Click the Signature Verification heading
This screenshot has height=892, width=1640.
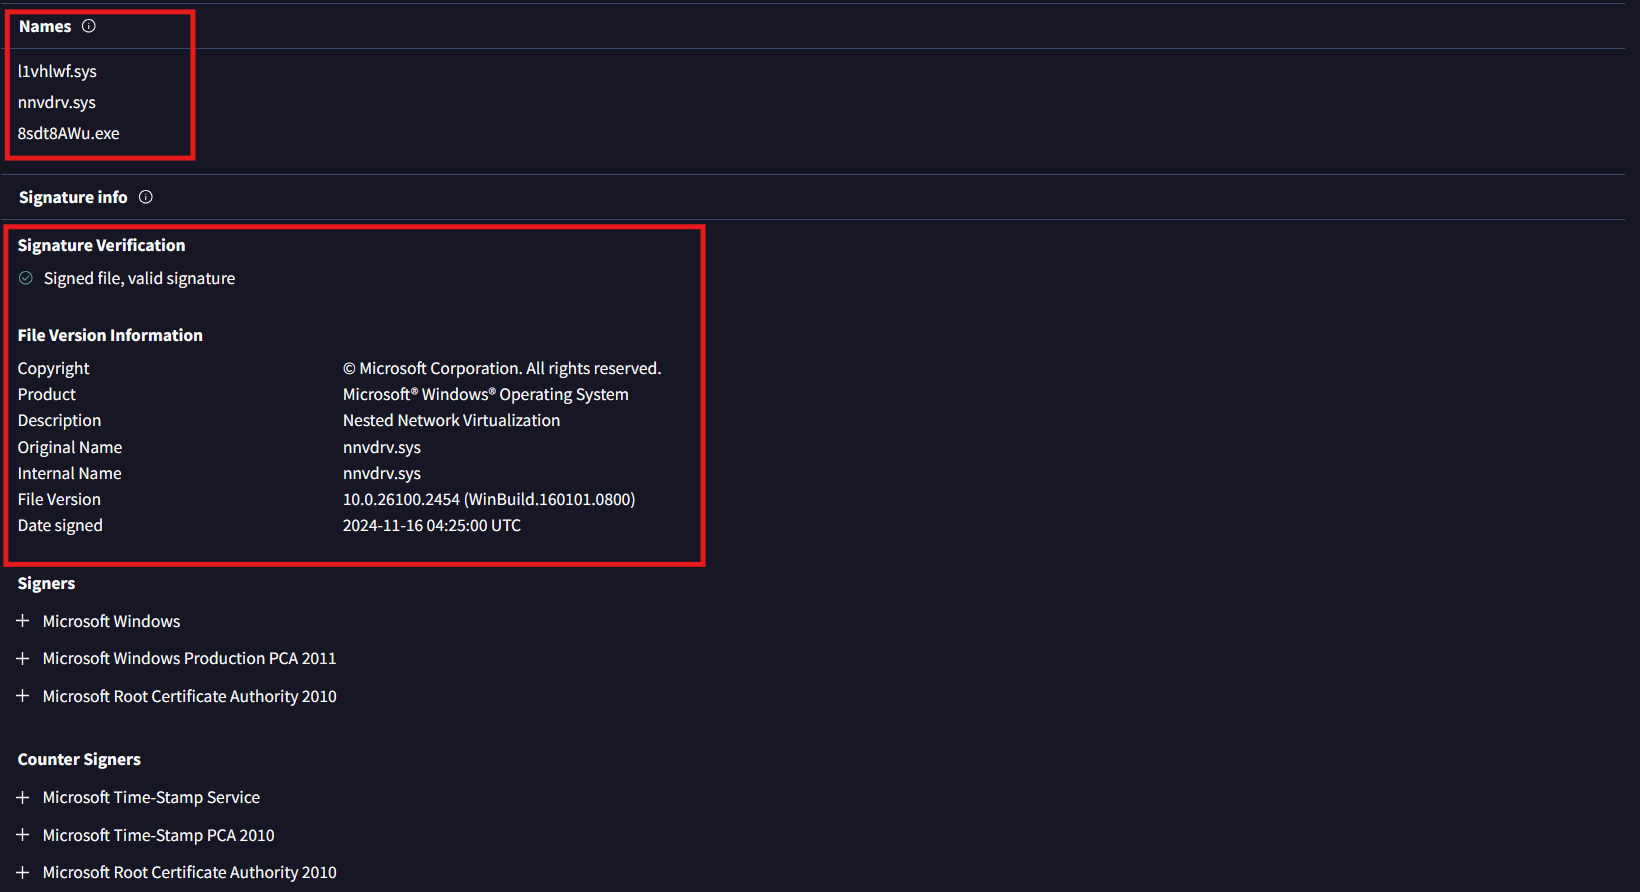101,245
